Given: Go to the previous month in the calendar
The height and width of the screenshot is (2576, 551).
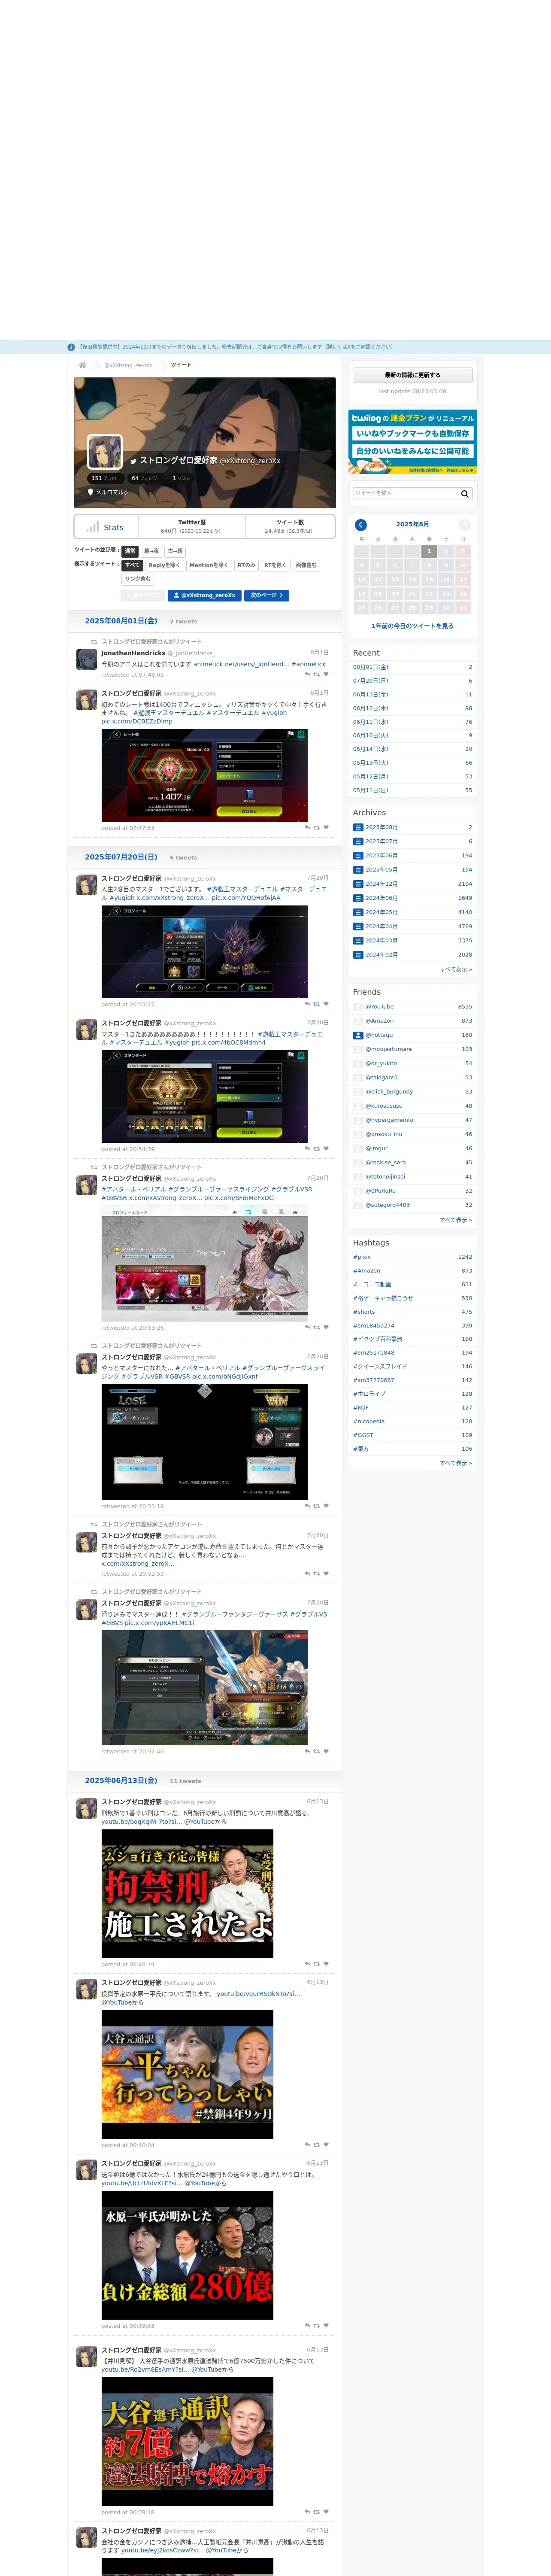Looking at the screenshot, I should [x=361, y=525].
